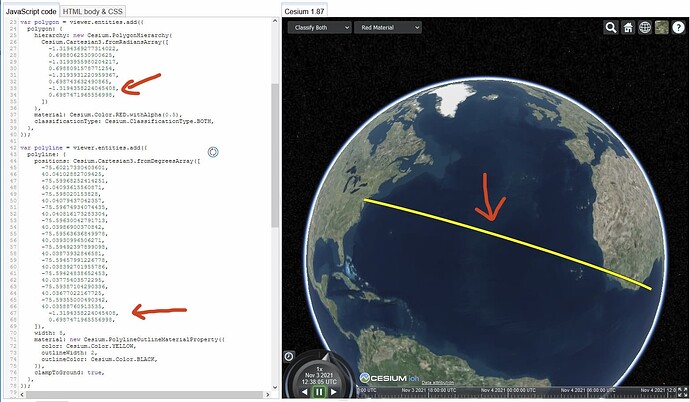690x402 pixels.
Task: Click the code editor vertical scrollbar thumb
Action: pyautogui.click(x=275, y=155)
